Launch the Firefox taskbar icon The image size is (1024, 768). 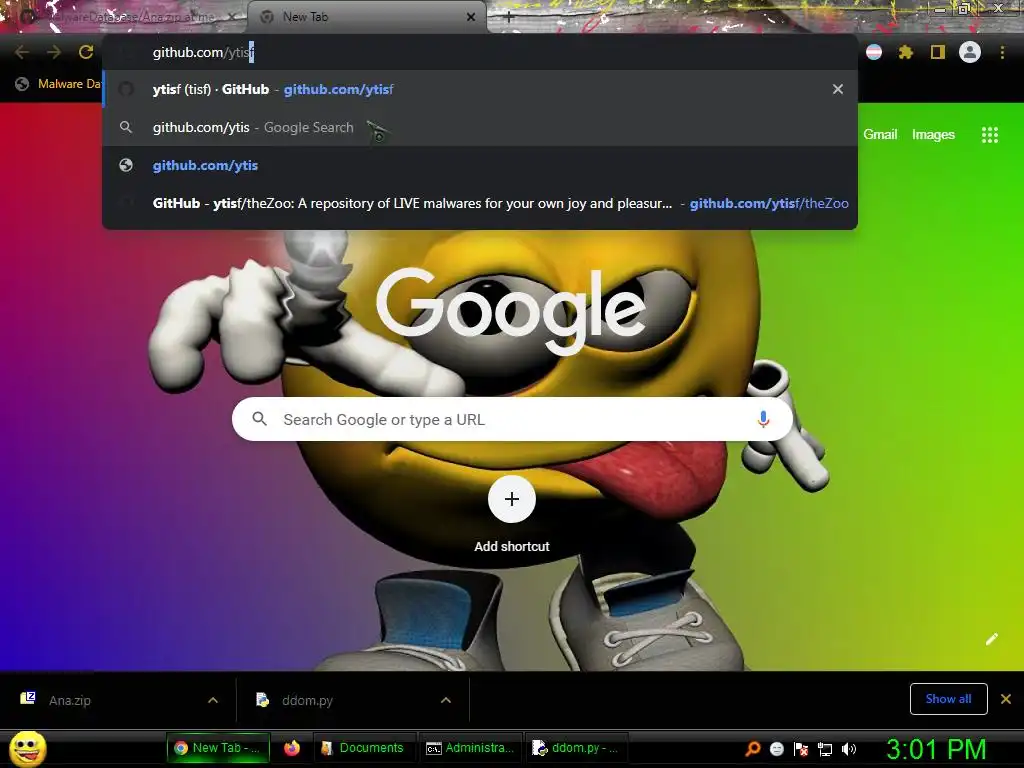(292, 748)
